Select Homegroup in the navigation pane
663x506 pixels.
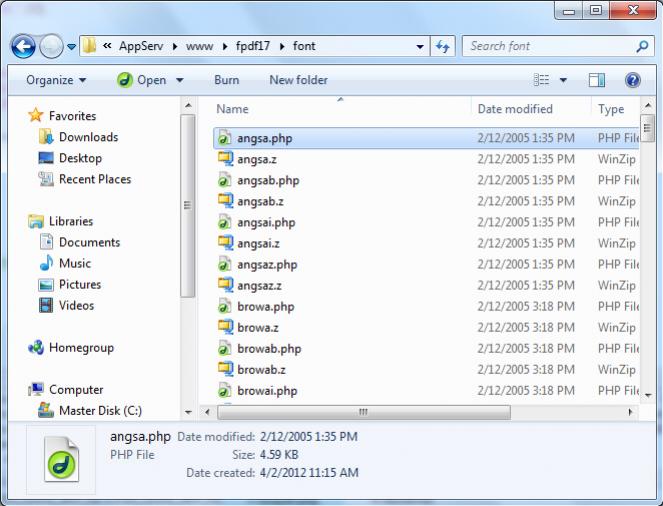(81, 347)
